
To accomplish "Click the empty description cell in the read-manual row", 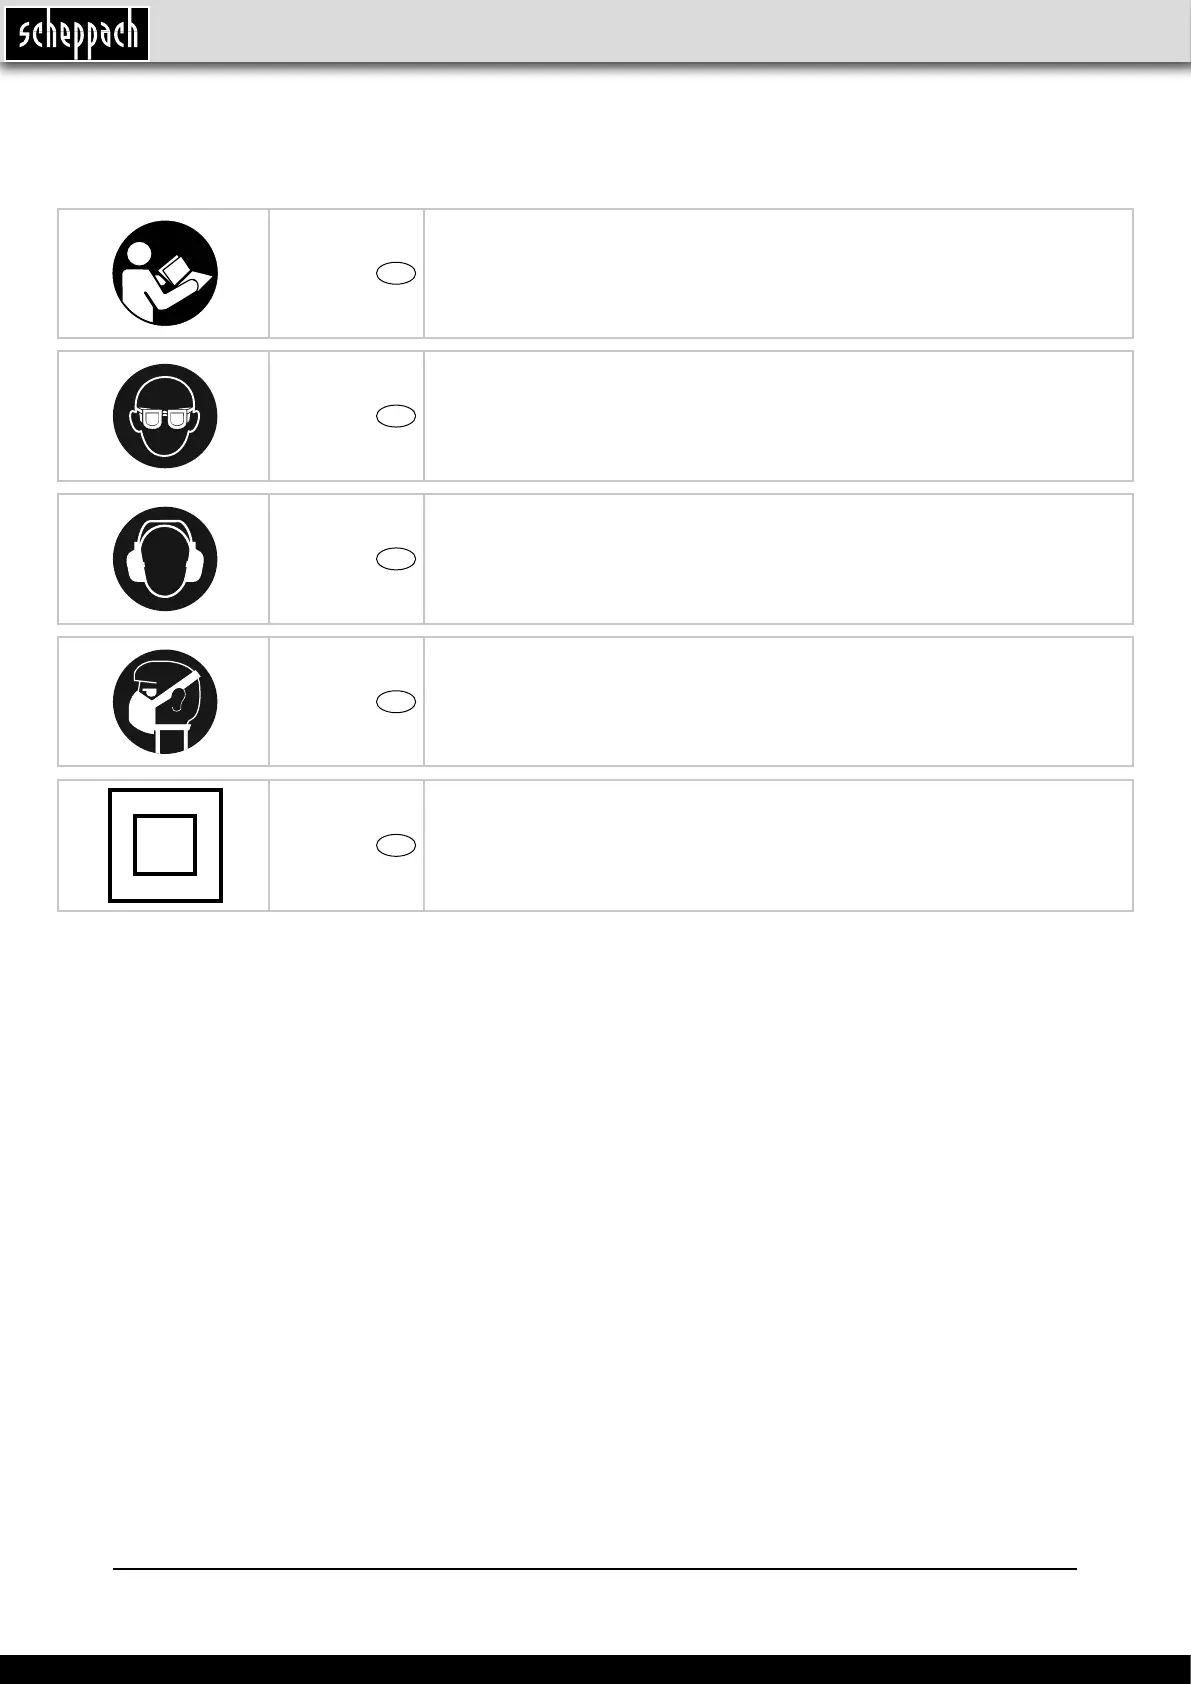I will coord(778,273).
